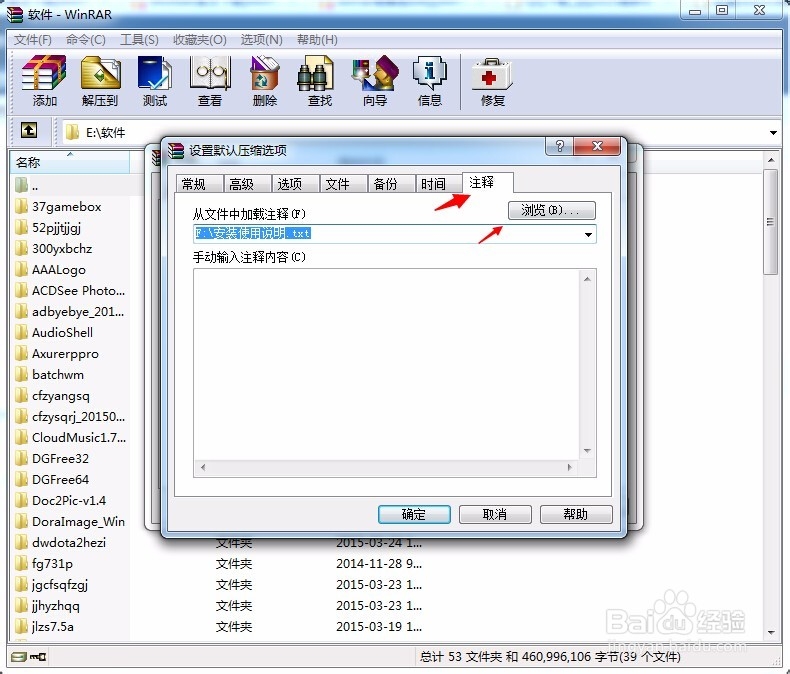The image size is (790, 674).
Task: Open the Wizard (向导) toolbar icon
Action: click(375, 81)
